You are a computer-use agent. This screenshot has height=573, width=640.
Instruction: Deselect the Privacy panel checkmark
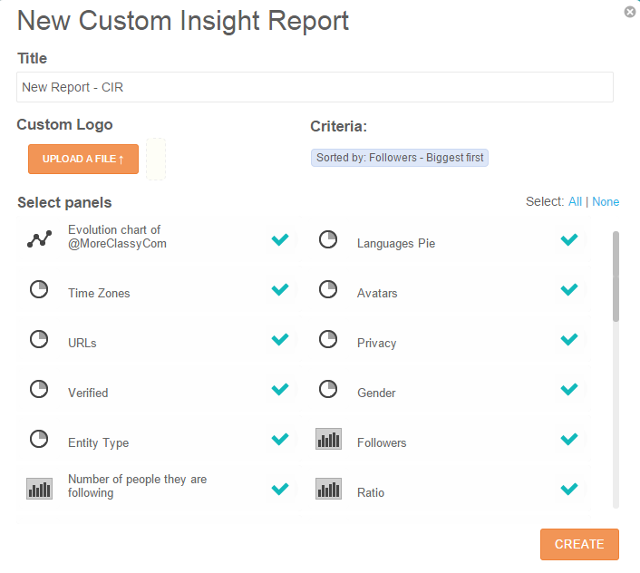click(x=569, y=339)
